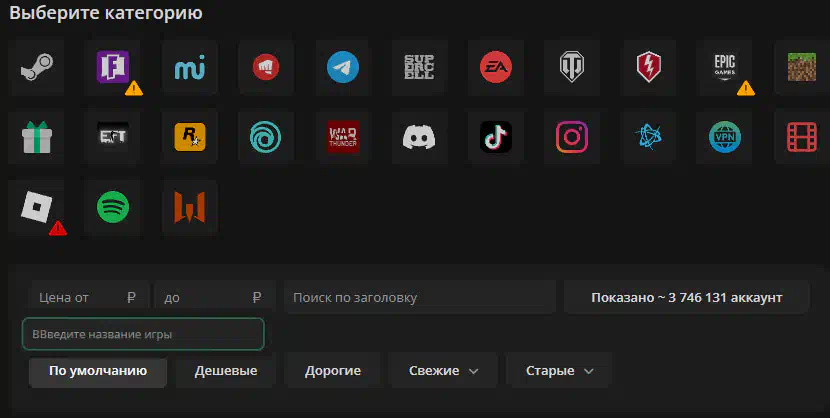Sort by 'Дешевые' cheapest first

coord(226,370)
